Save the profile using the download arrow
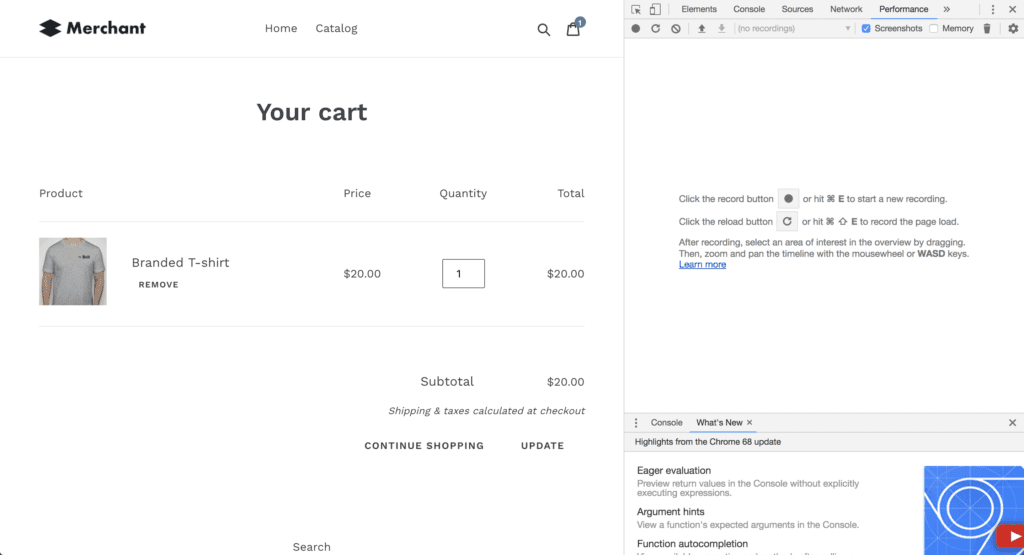 click(722, 29)
